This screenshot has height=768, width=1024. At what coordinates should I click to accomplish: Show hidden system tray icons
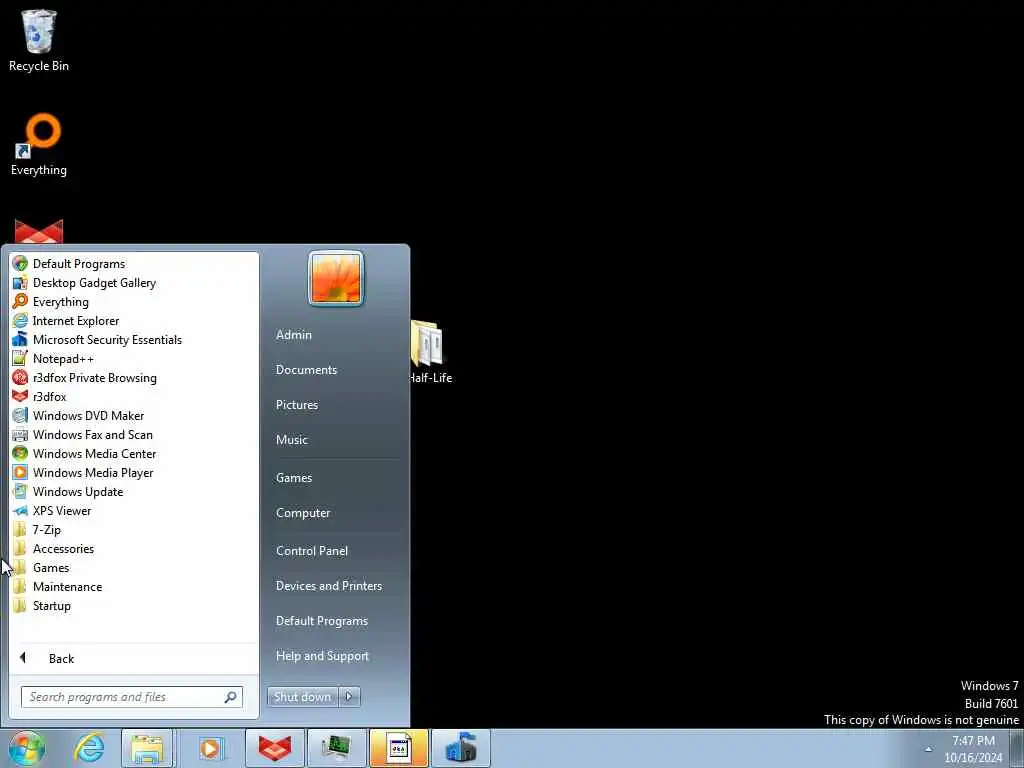(x=929, y=749)
